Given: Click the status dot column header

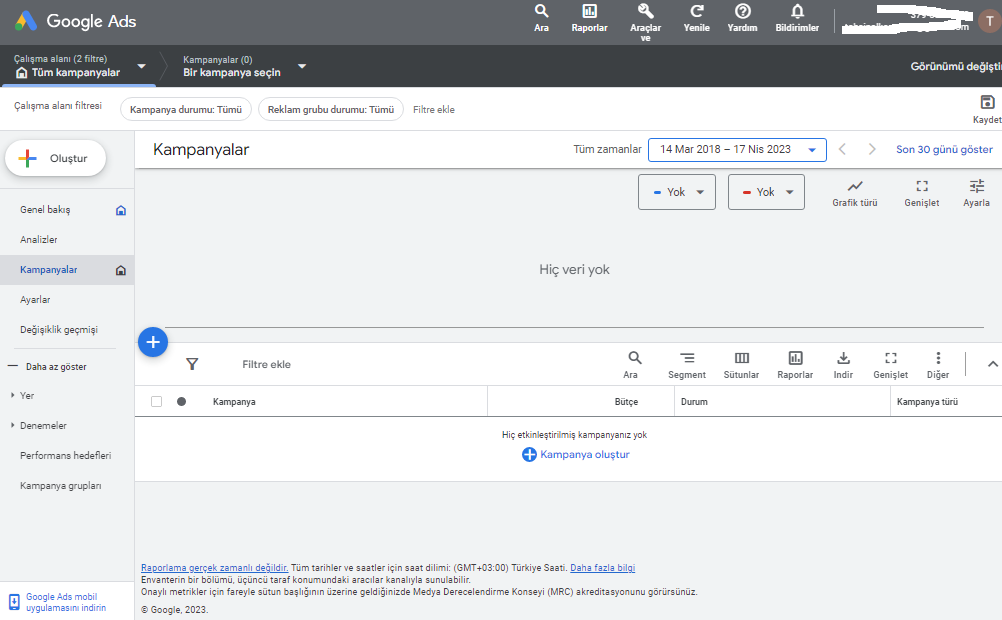Looking at the screenshot, I should point(181,401).
